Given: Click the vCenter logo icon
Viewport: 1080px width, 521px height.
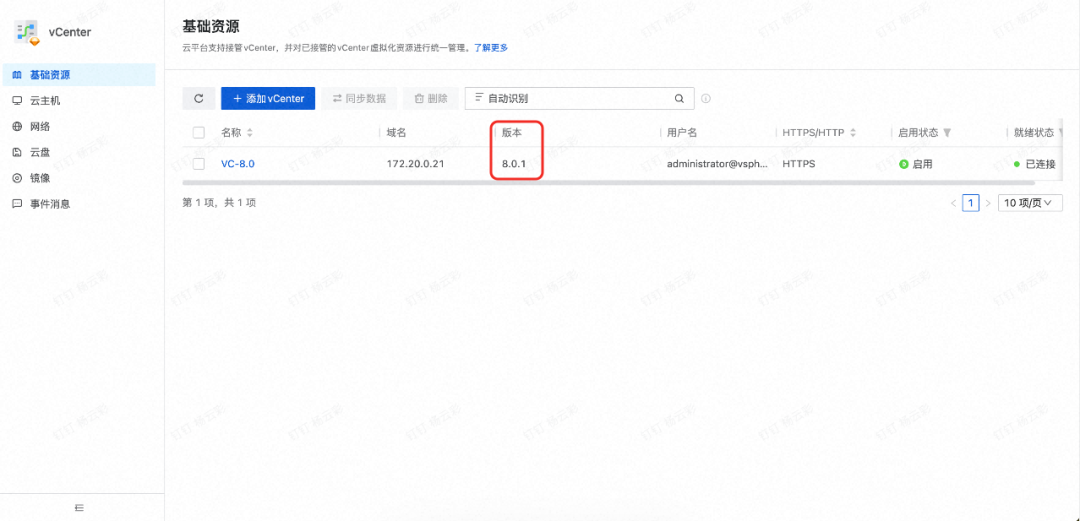Looking at the screenshot, I should 28,32.
